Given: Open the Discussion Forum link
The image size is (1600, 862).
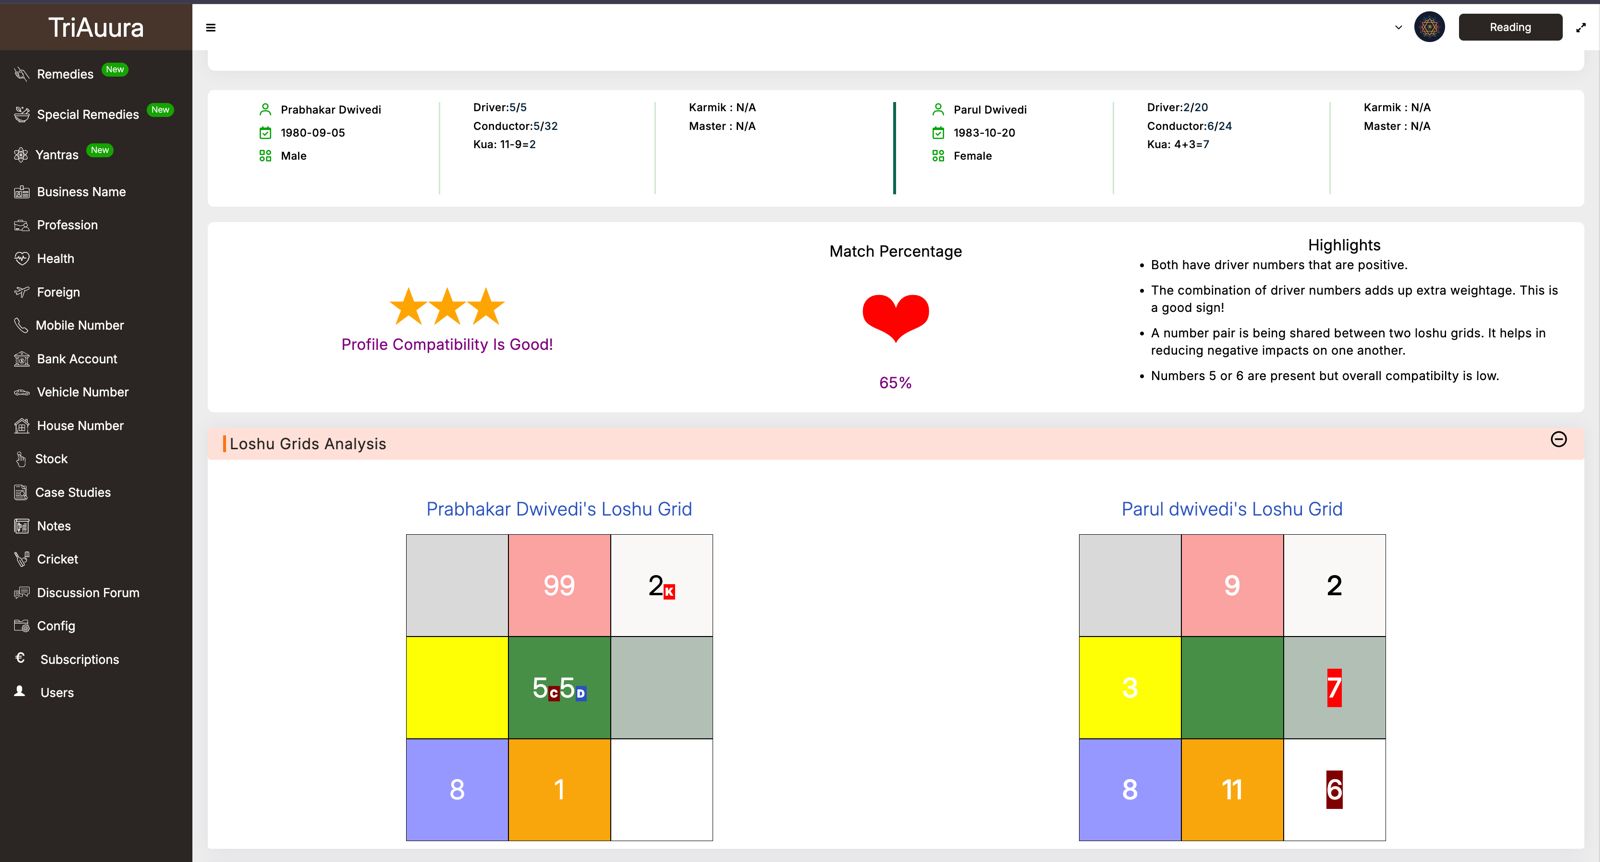Looking at the screenshot, I should click(88, 593).
